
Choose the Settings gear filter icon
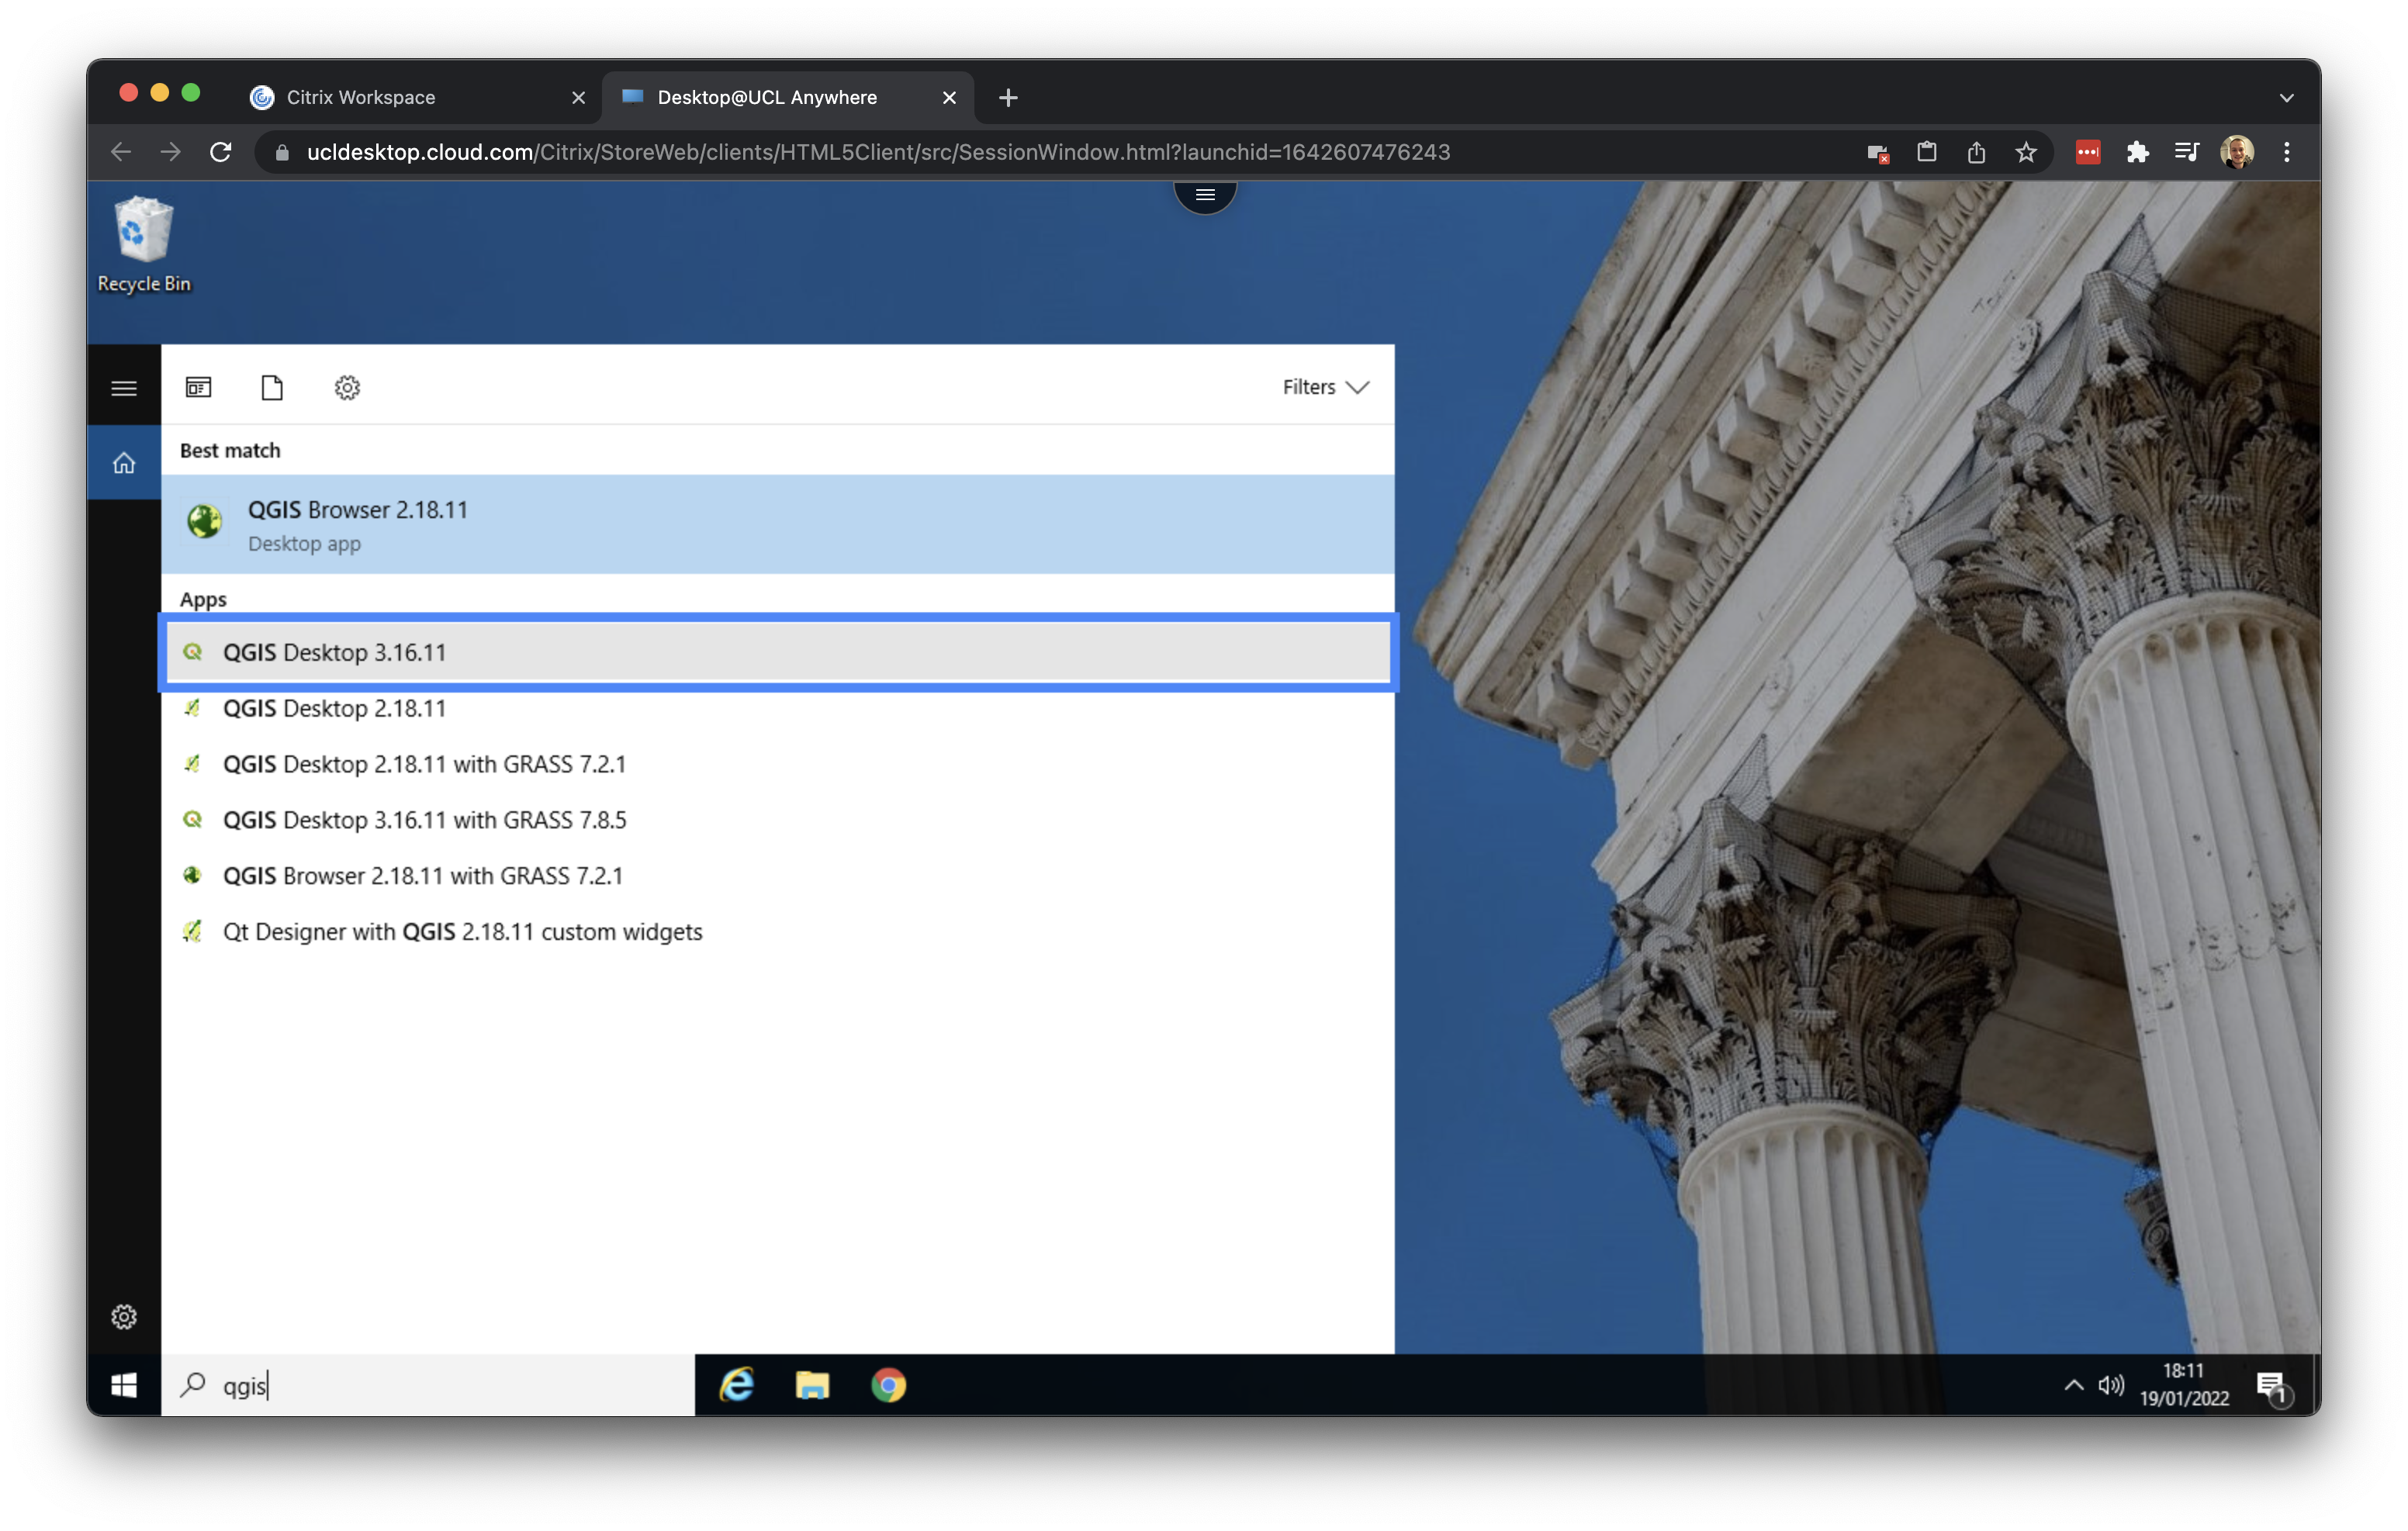347,387
